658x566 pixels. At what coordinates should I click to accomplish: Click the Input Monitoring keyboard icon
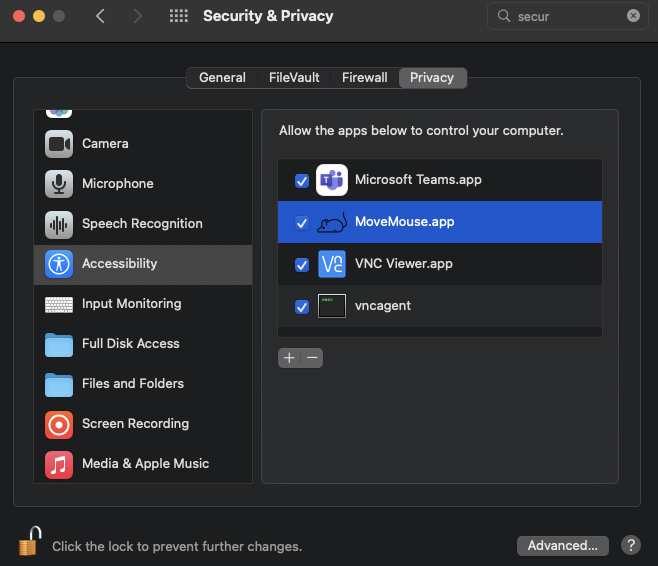click(59, 304)
